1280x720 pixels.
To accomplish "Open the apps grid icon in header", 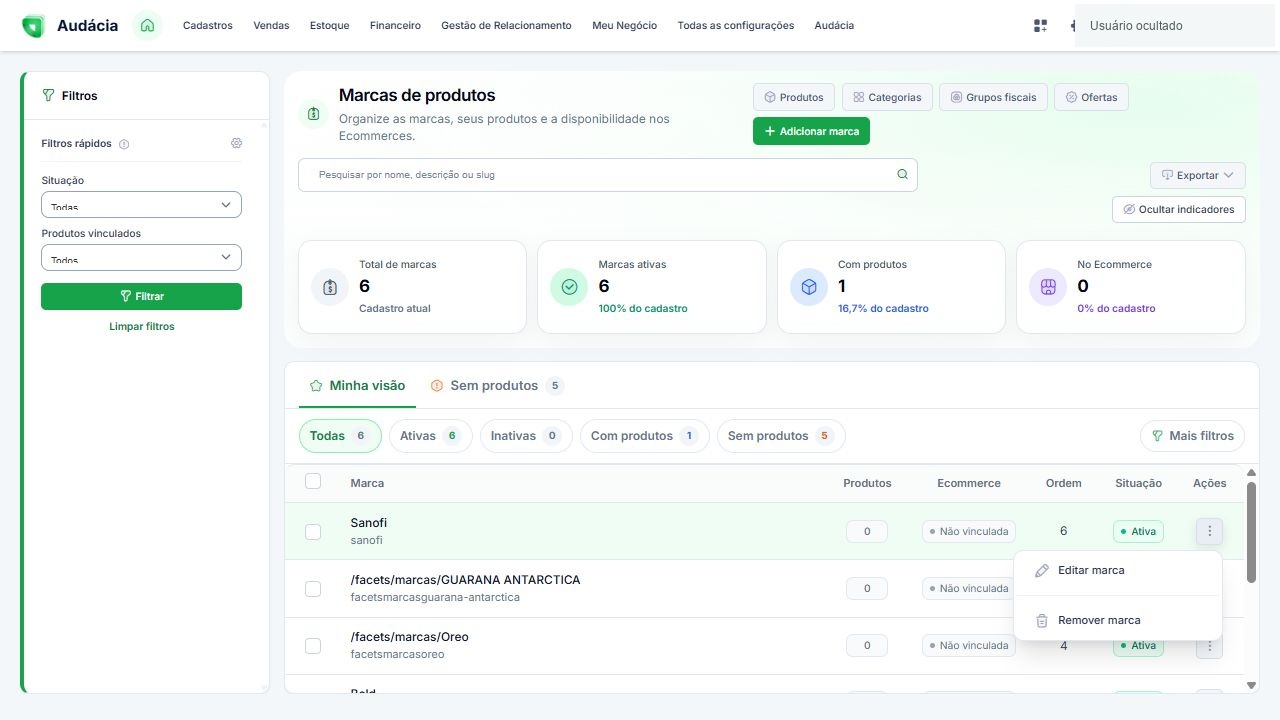I will 1040,26.
